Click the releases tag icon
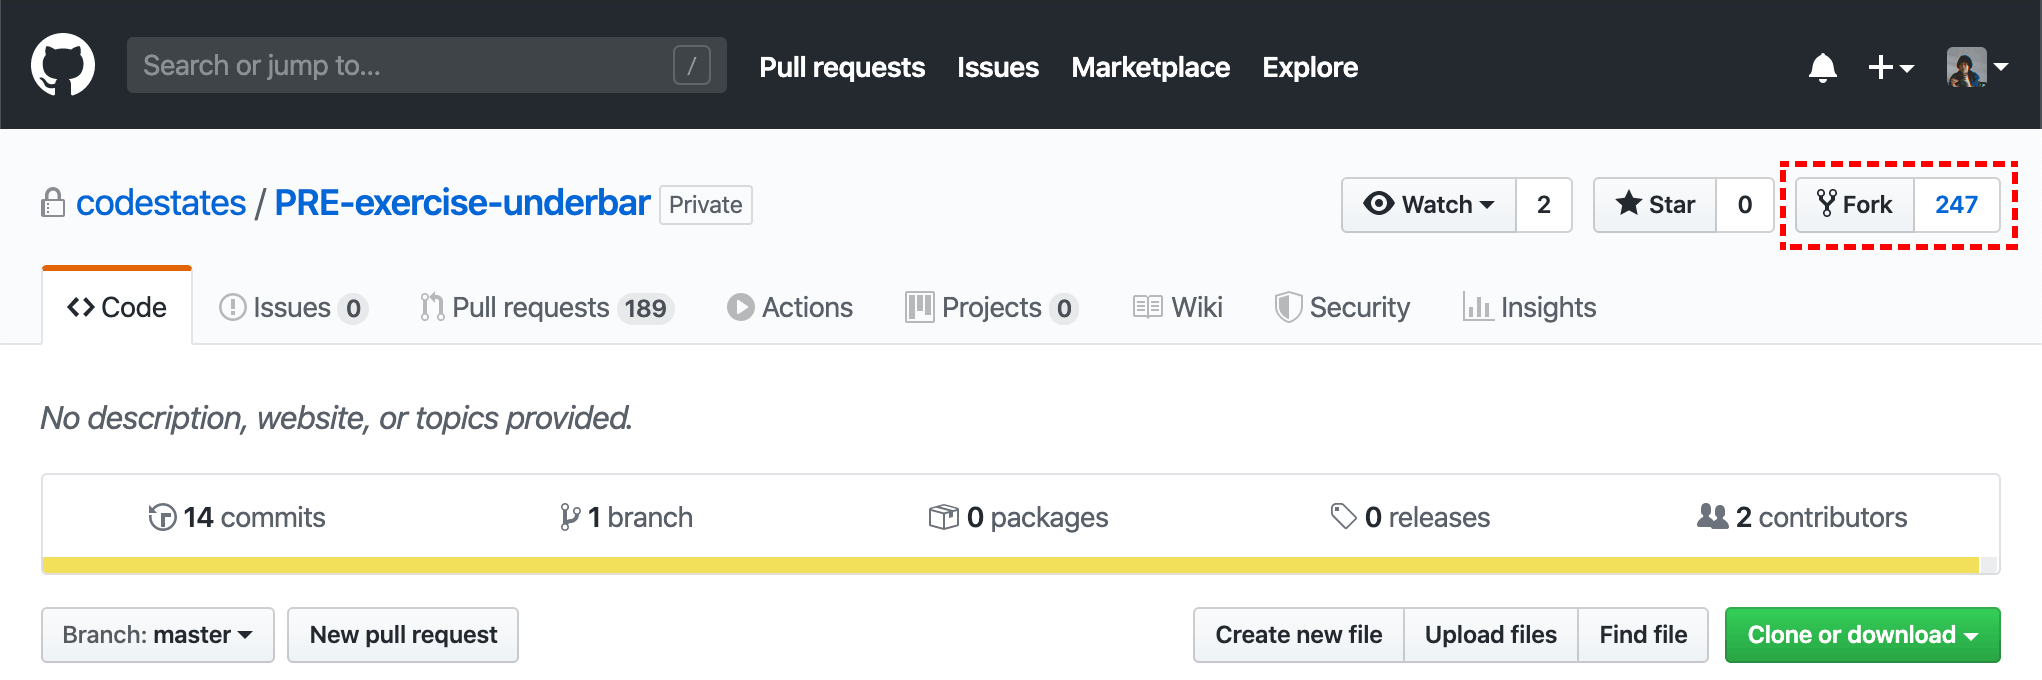The width and height of the screenshot is (2042, 680). [x=1343, y=516]
